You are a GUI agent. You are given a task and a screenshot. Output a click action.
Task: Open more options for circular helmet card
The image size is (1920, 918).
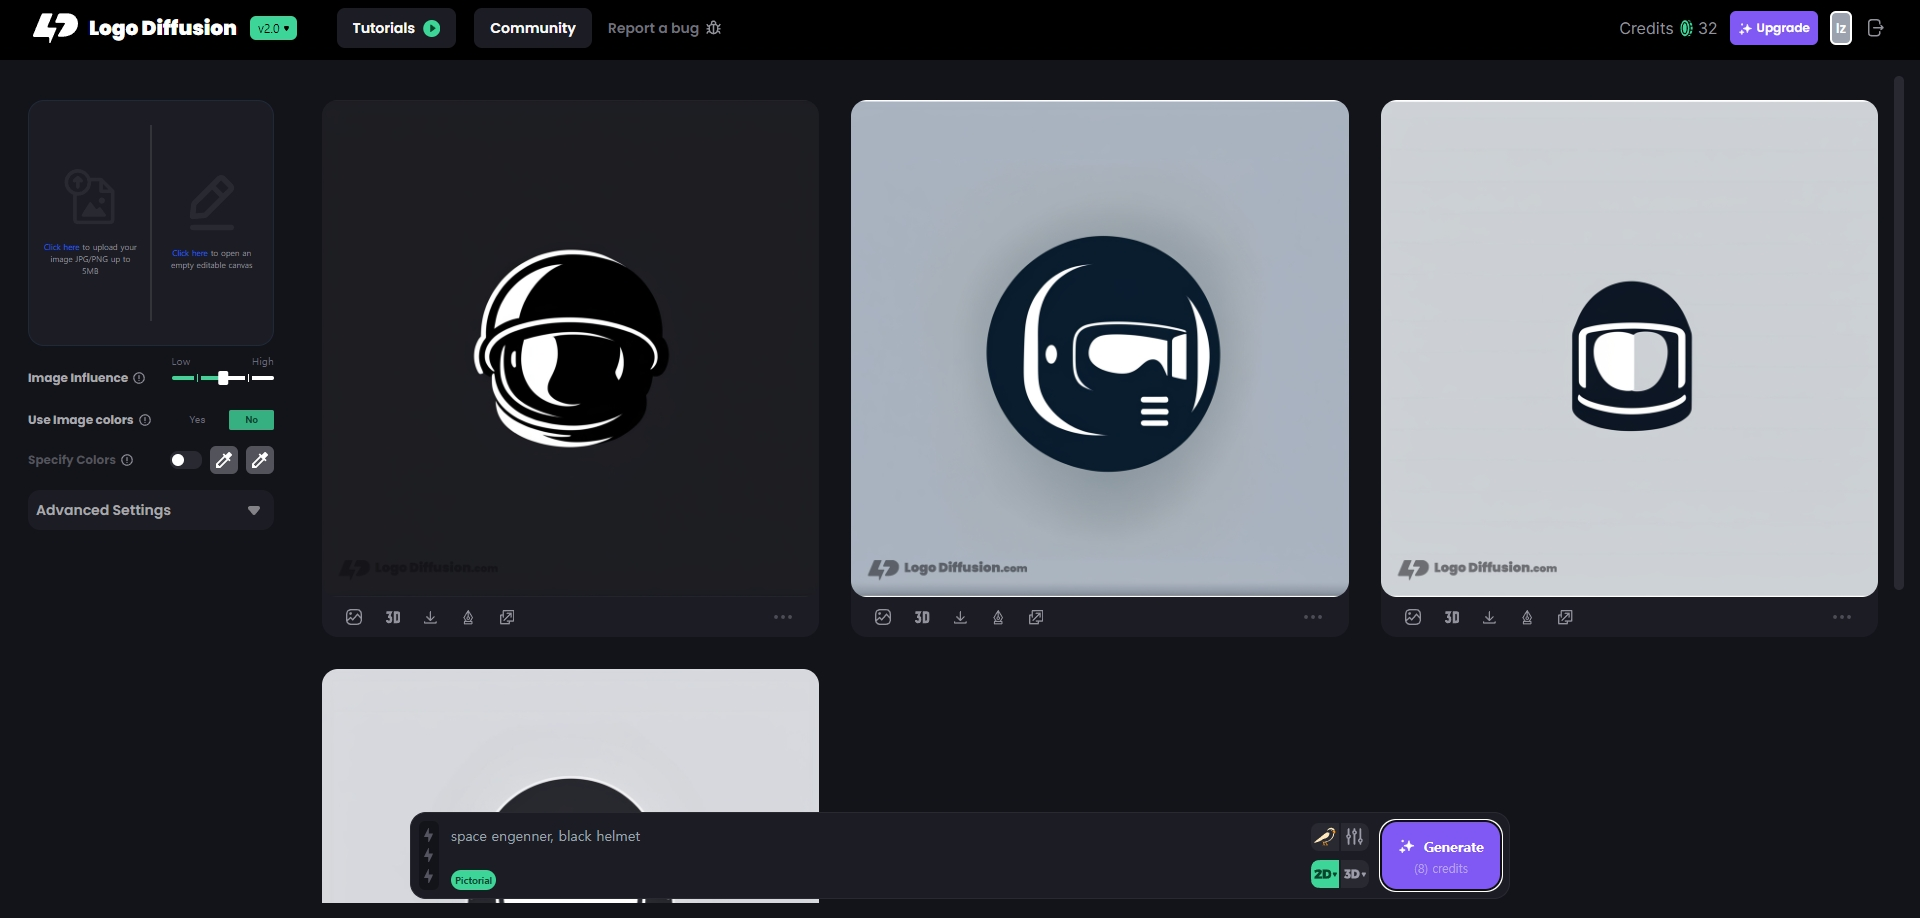click(1313, 617)
